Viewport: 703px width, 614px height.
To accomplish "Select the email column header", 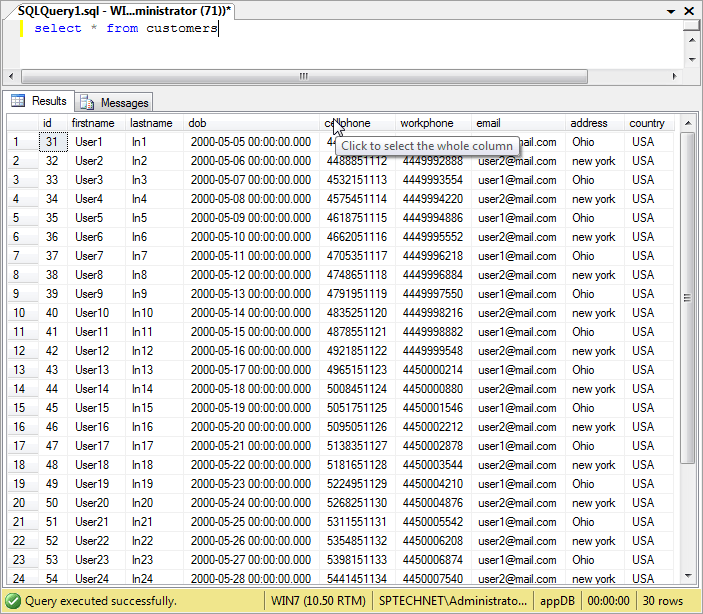I will click(x=518, y=123).
